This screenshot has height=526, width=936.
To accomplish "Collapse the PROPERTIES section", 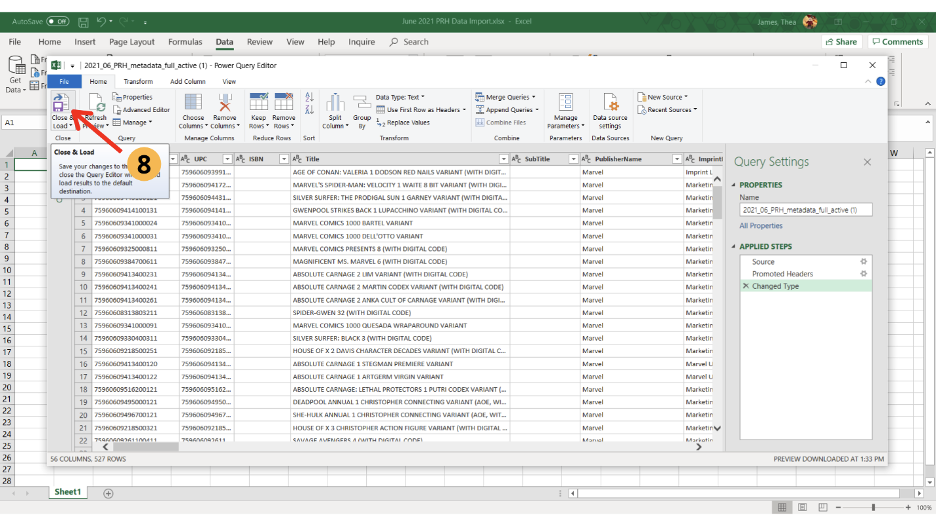I will (x=734, y=185).
